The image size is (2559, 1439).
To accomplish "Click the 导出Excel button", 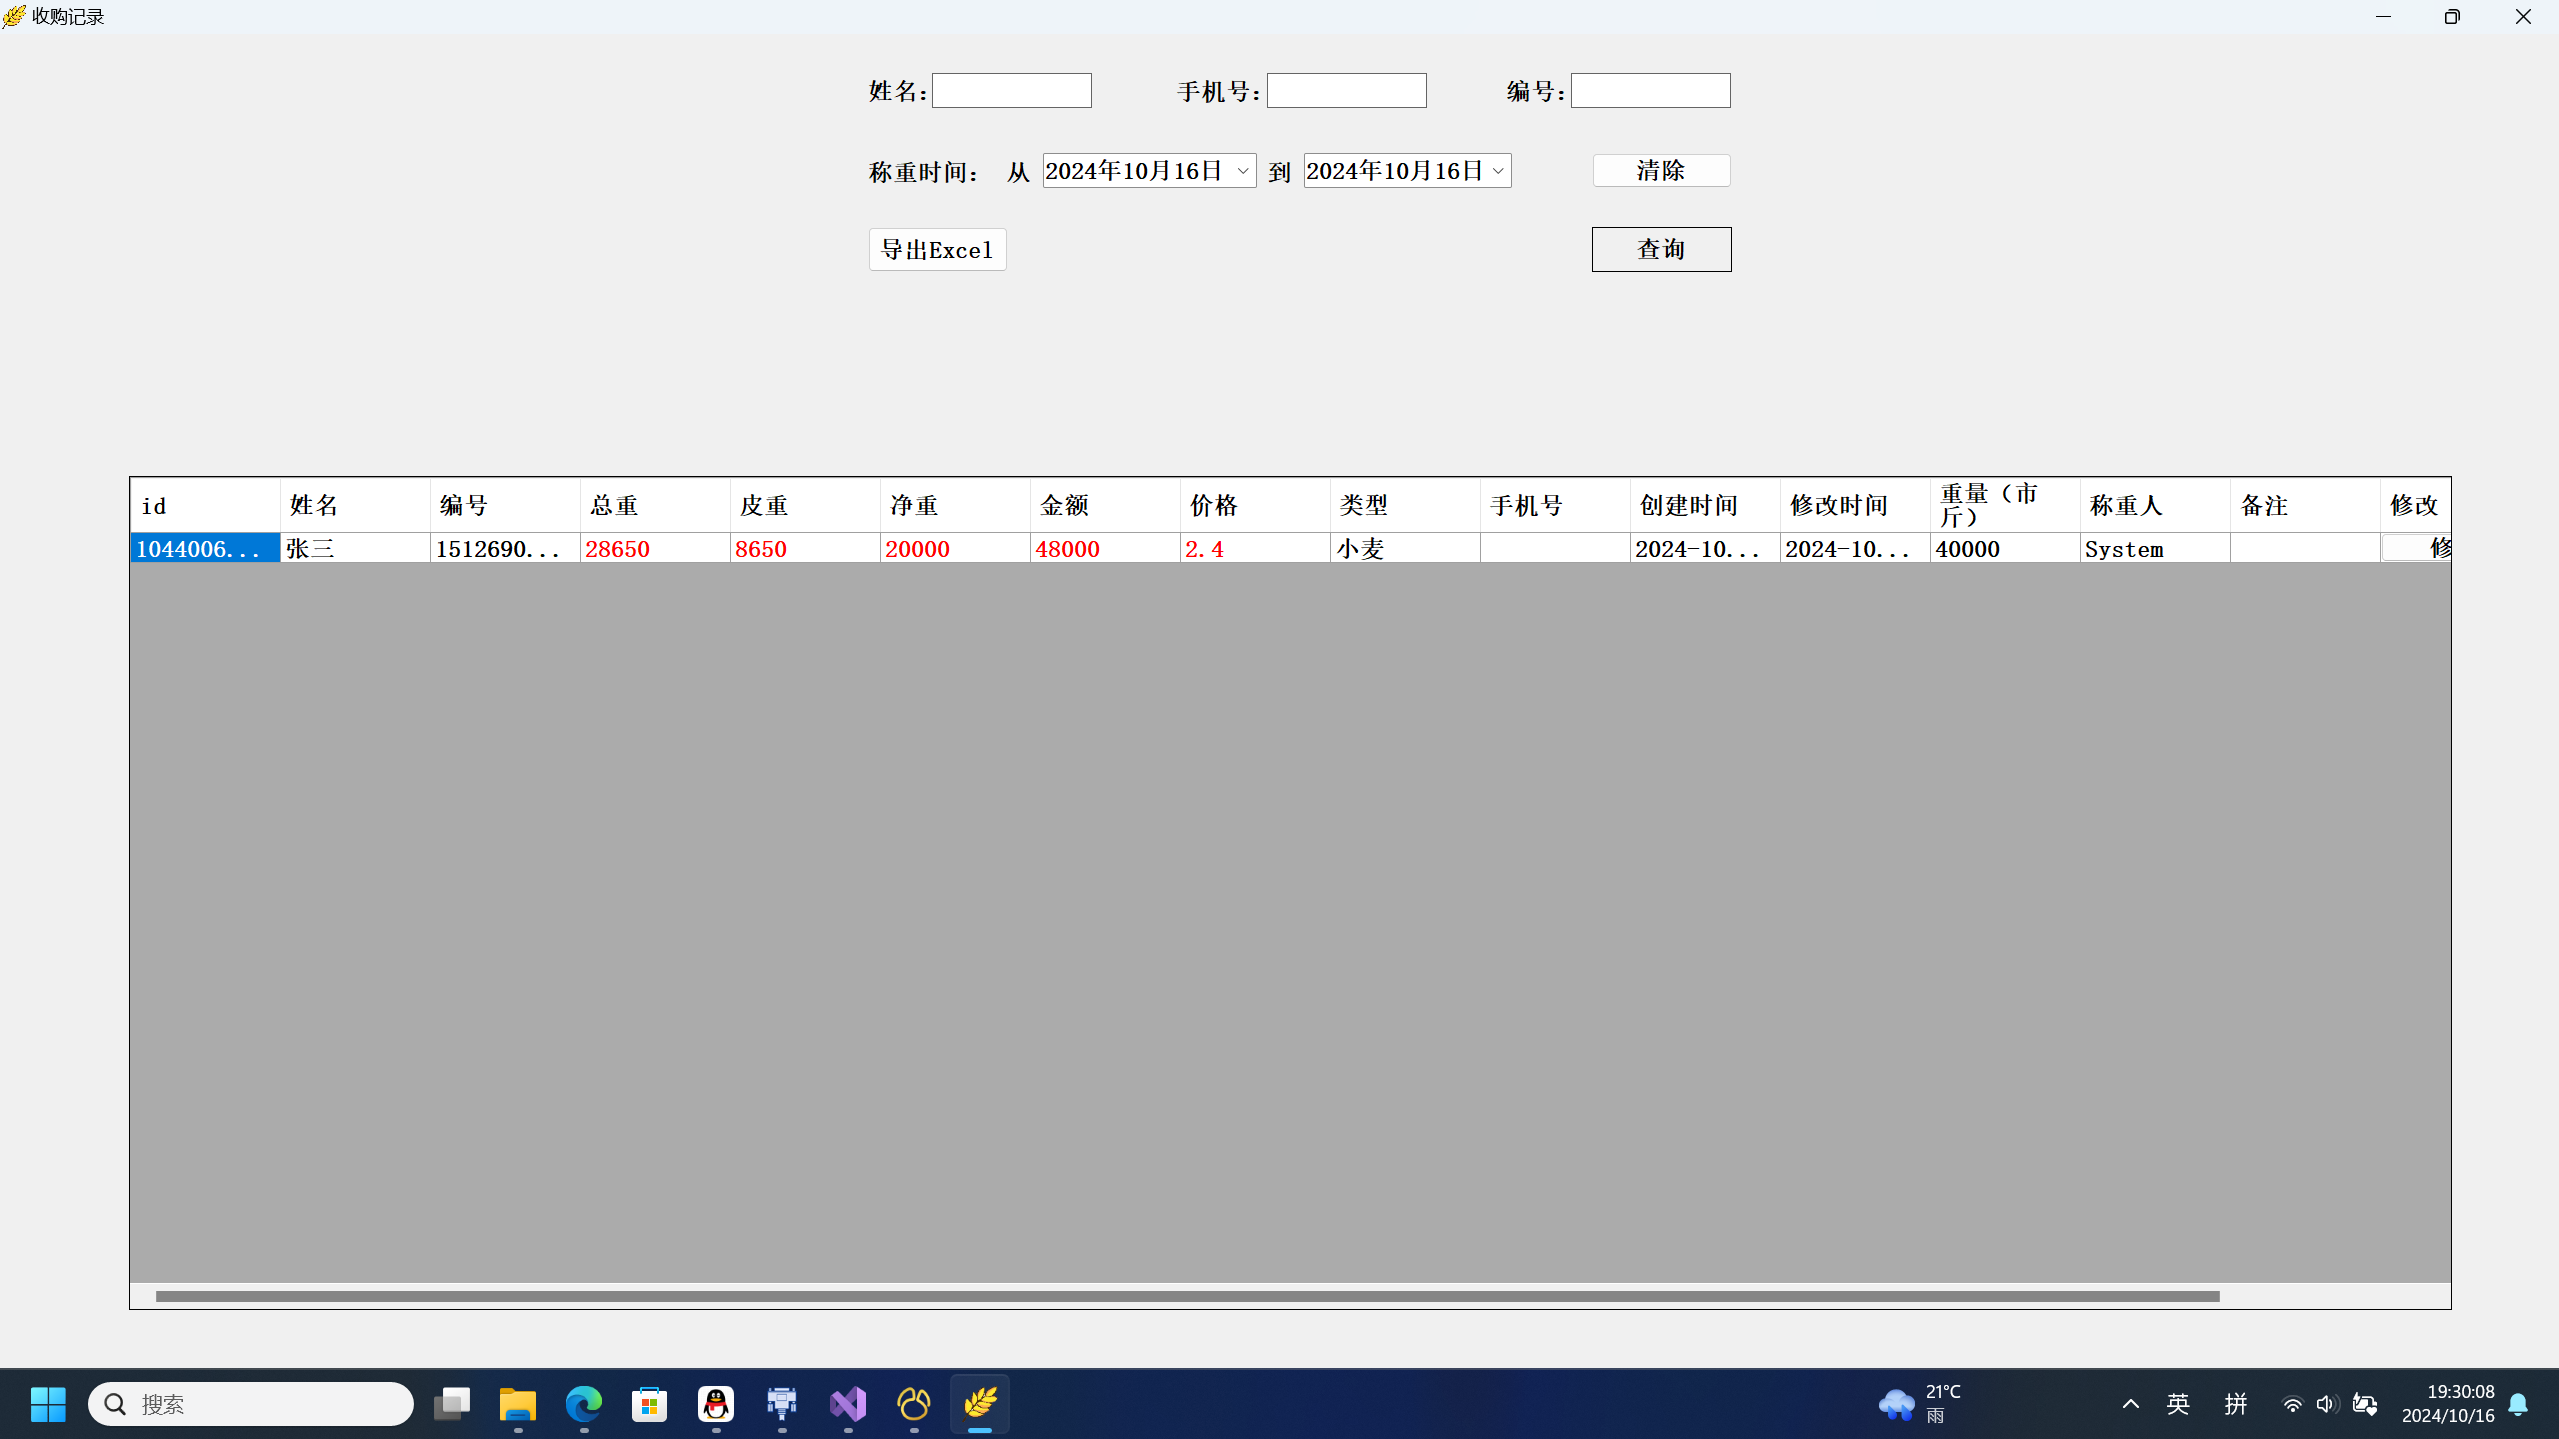I will click(x=937, y=249).
